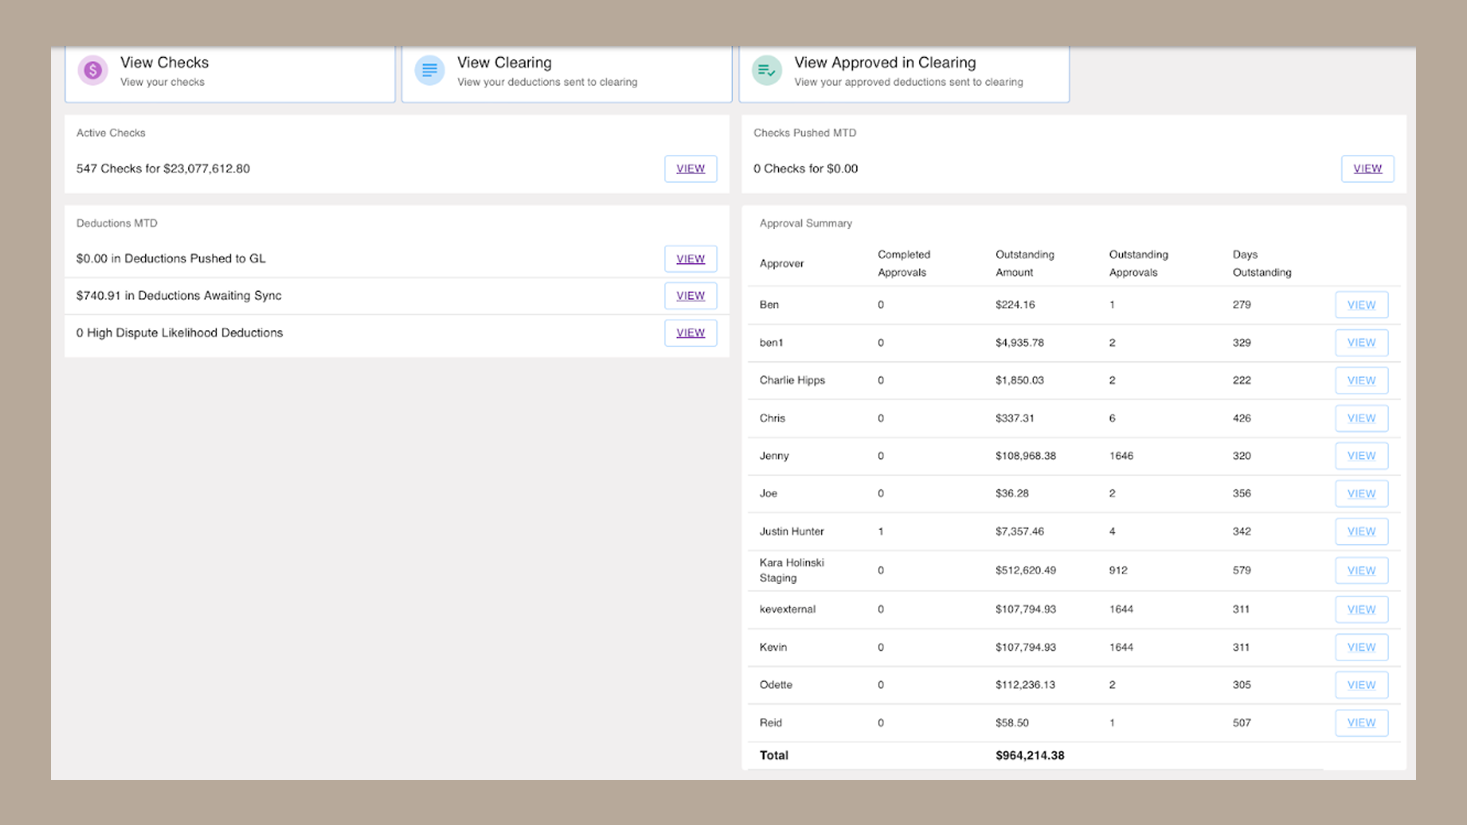Click the blue lines View Clearing icon
The height and width of the screenshot is (825, 1467).
(430, 70)
